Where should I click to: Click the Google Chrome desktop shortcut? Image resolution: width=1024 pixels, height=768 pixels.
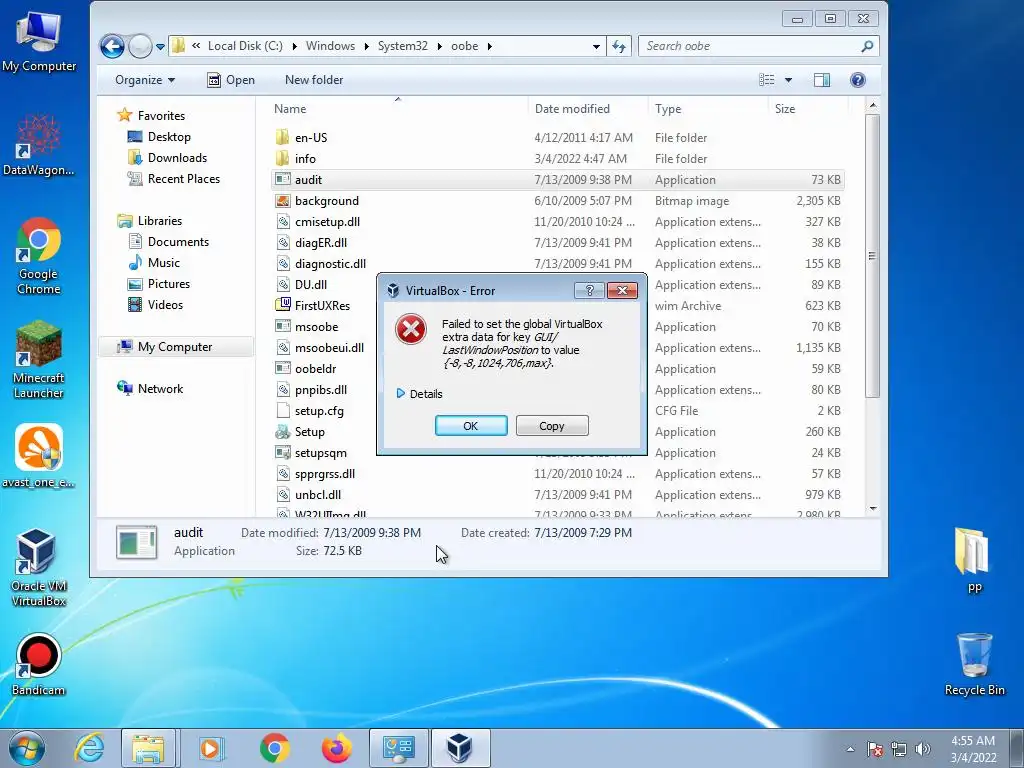click(39, 255)
